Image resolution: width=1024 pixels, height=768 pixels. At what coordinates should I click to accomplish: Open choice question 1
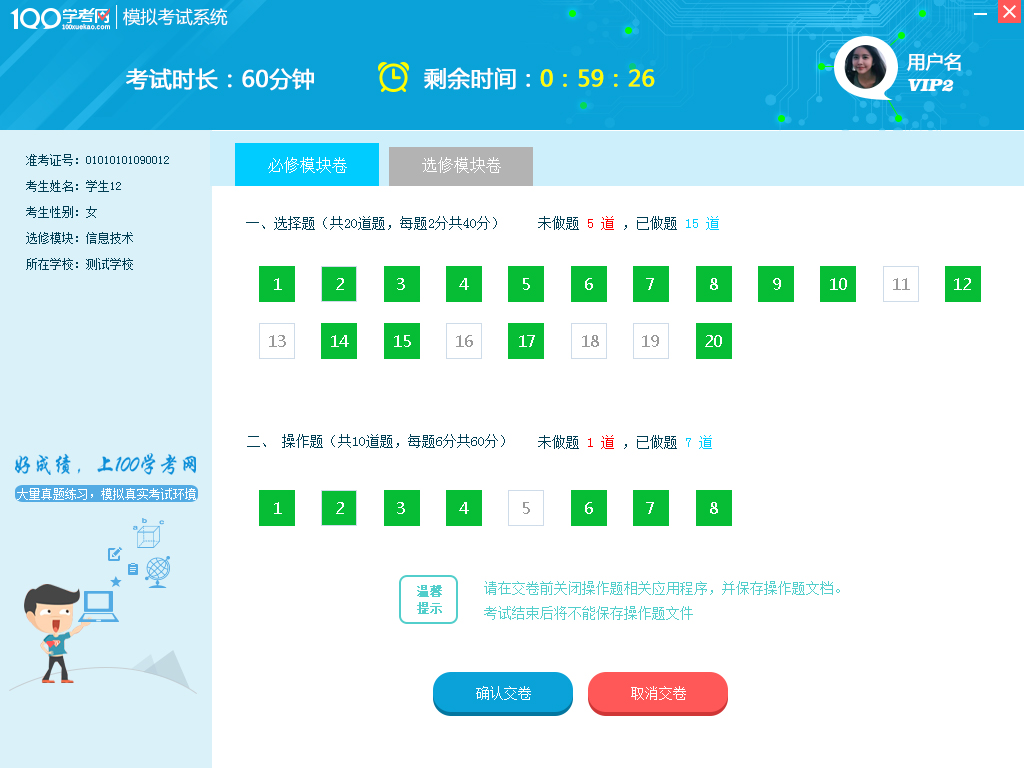pos(277,284)
